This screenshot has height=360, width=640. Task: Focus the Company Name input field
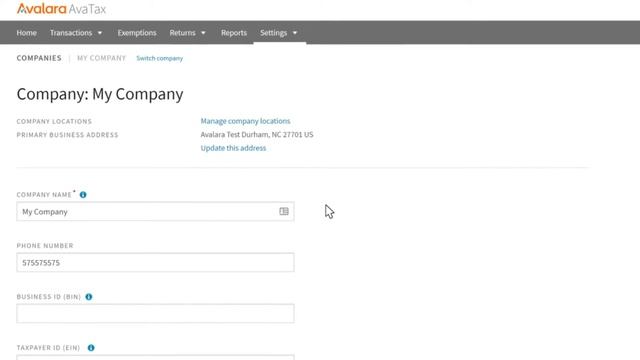click(x=155, y=211)
